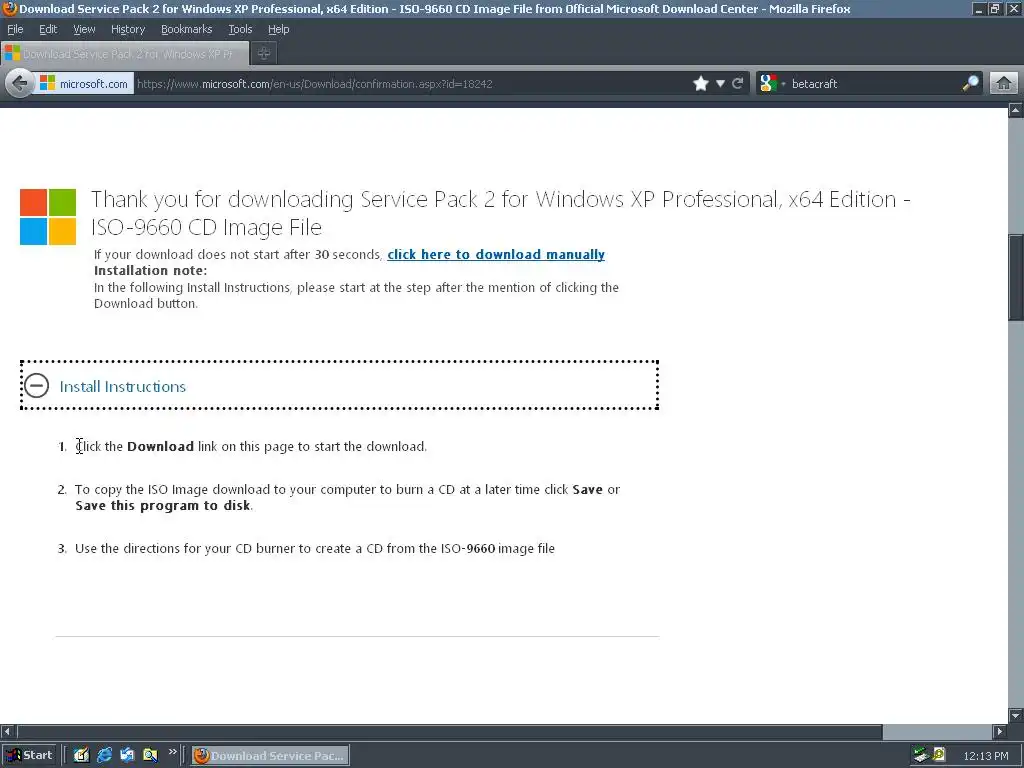Click the network connection system tray icon
Viewport: 1024px width, 768px height.
921,756
